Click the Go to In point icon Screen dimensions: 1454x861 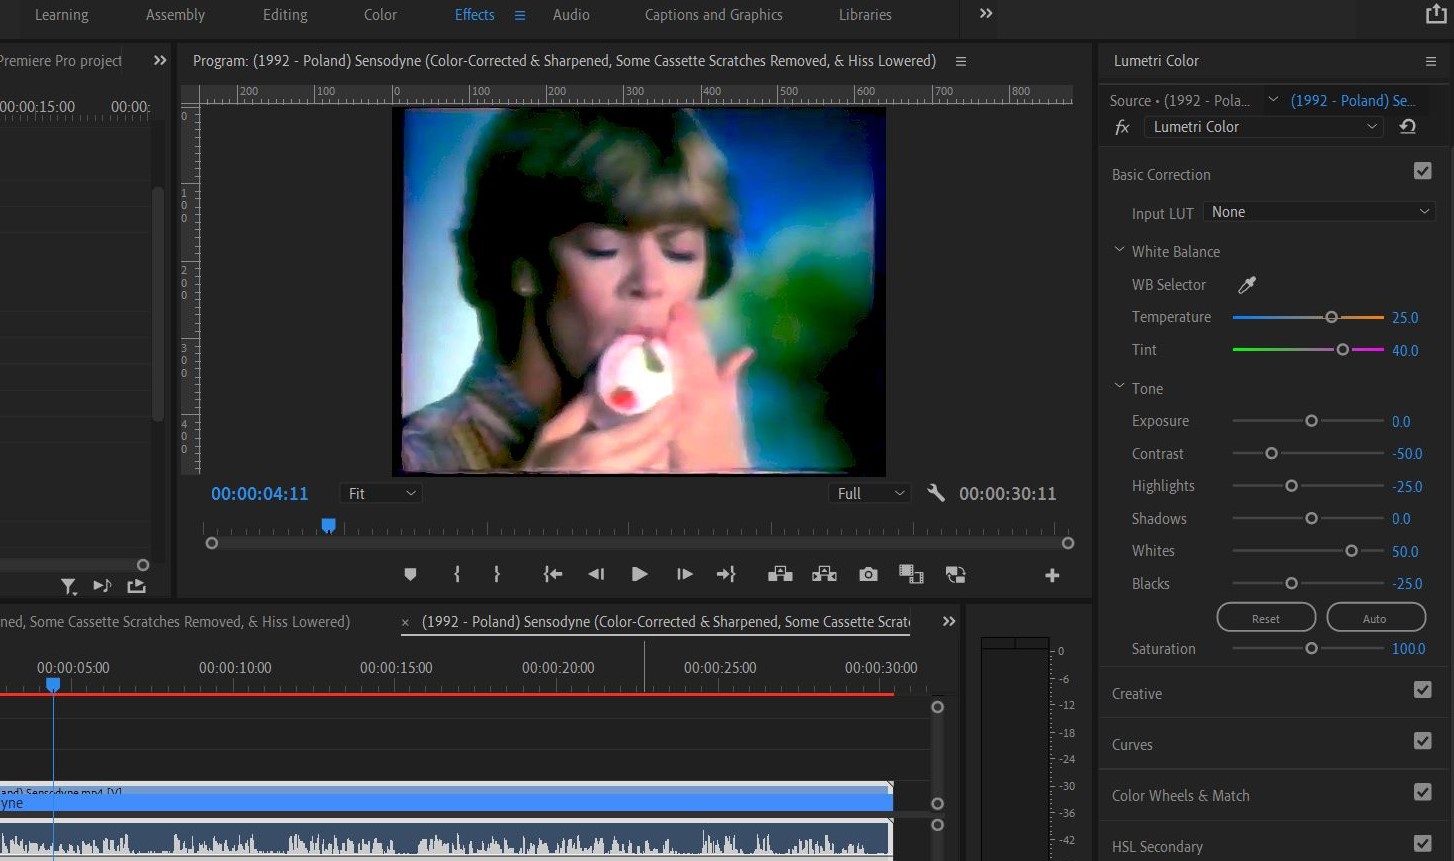pyautogui.click(x=553, y=574)
